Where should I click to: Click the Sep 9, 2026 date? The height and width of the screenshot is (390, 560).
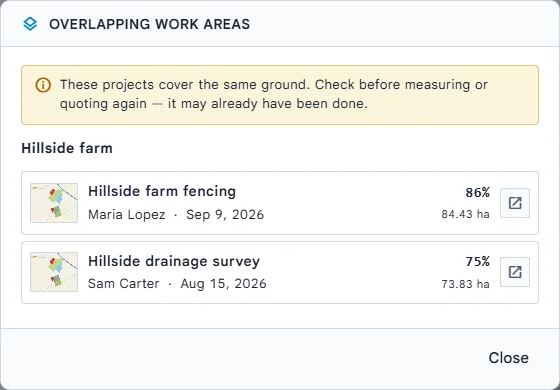point(225,215)
